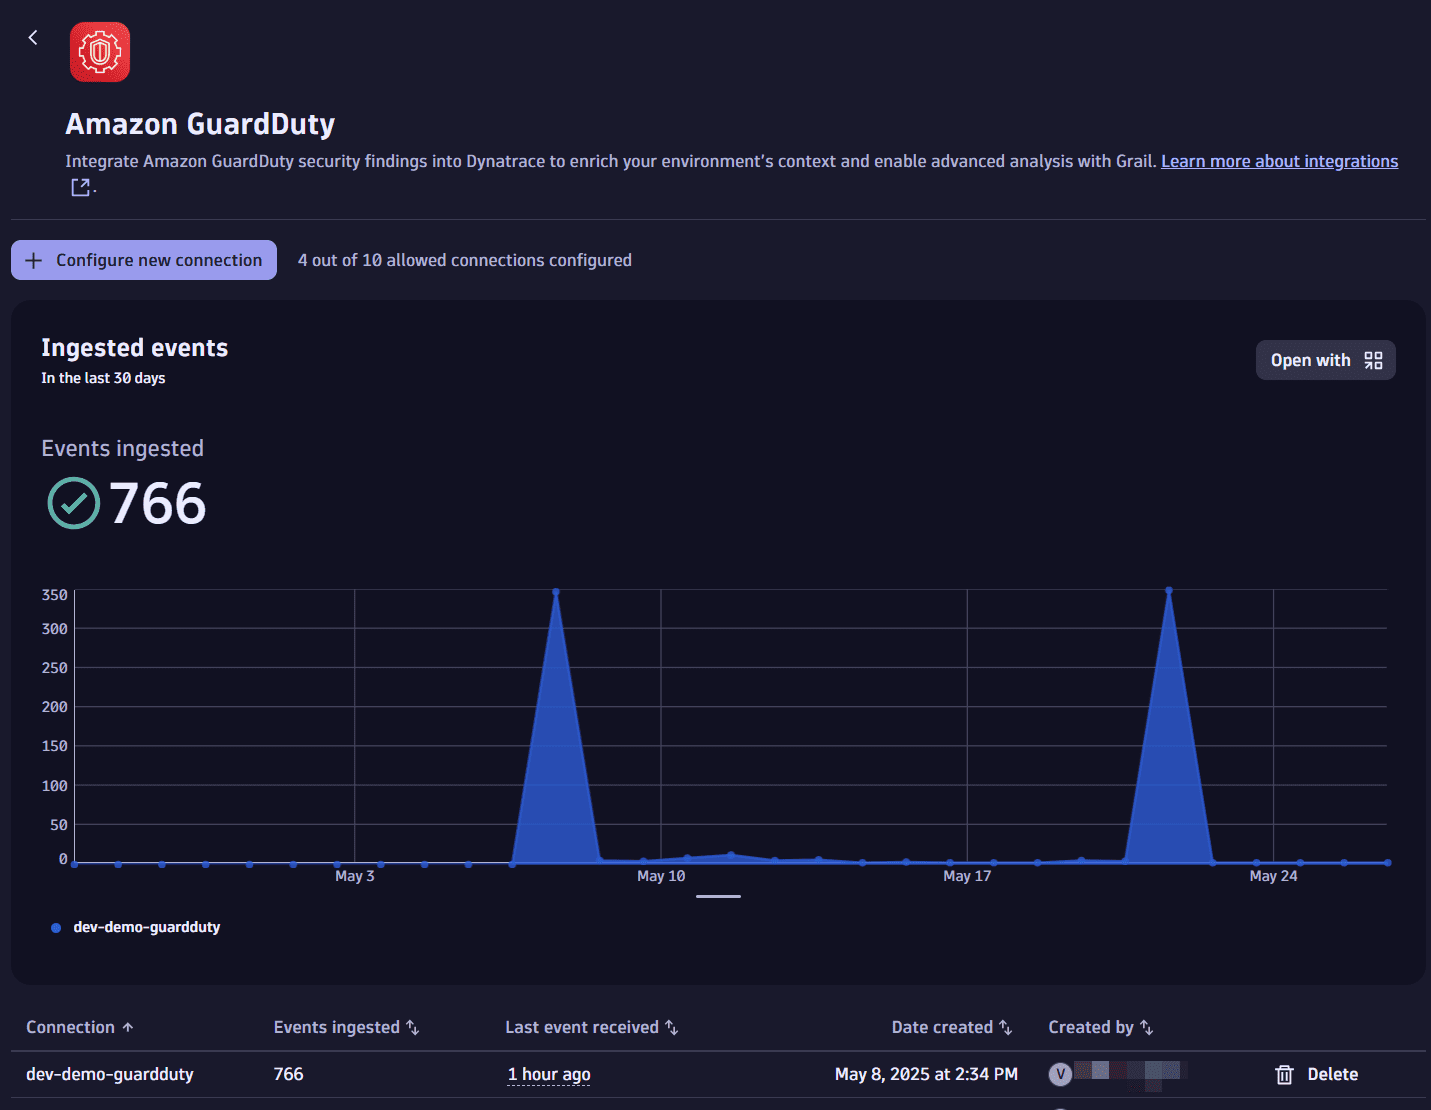Screen dimensions: 1431x1110
Task: Click the Amazon GuardDuty red logo icon
Action: (x=100, y=52)
